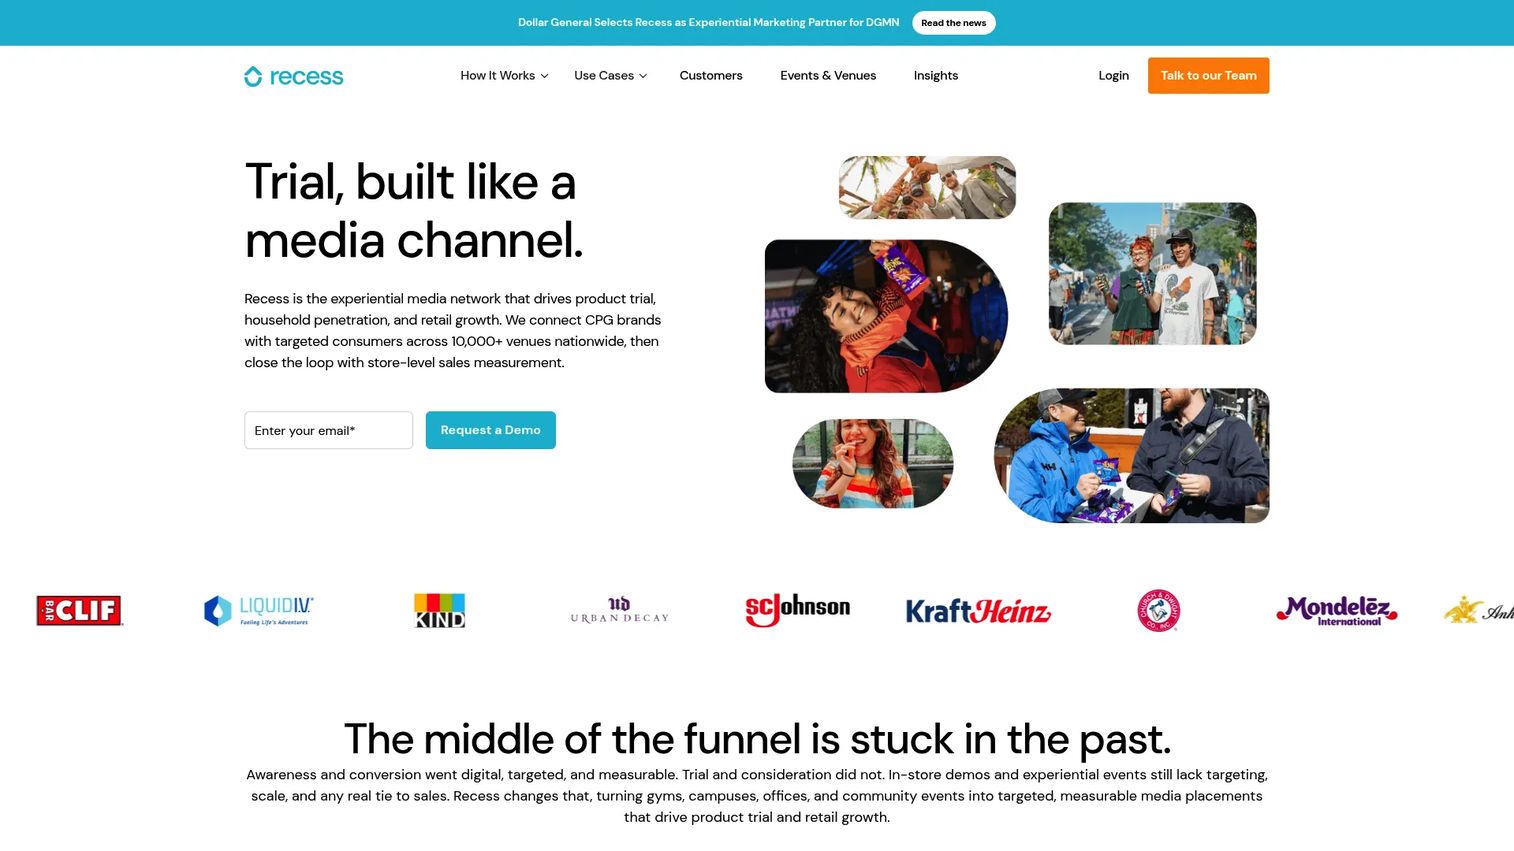Click the Liquid I.V. logo
Screen dimensions: 1514x851
pos(258,610)
